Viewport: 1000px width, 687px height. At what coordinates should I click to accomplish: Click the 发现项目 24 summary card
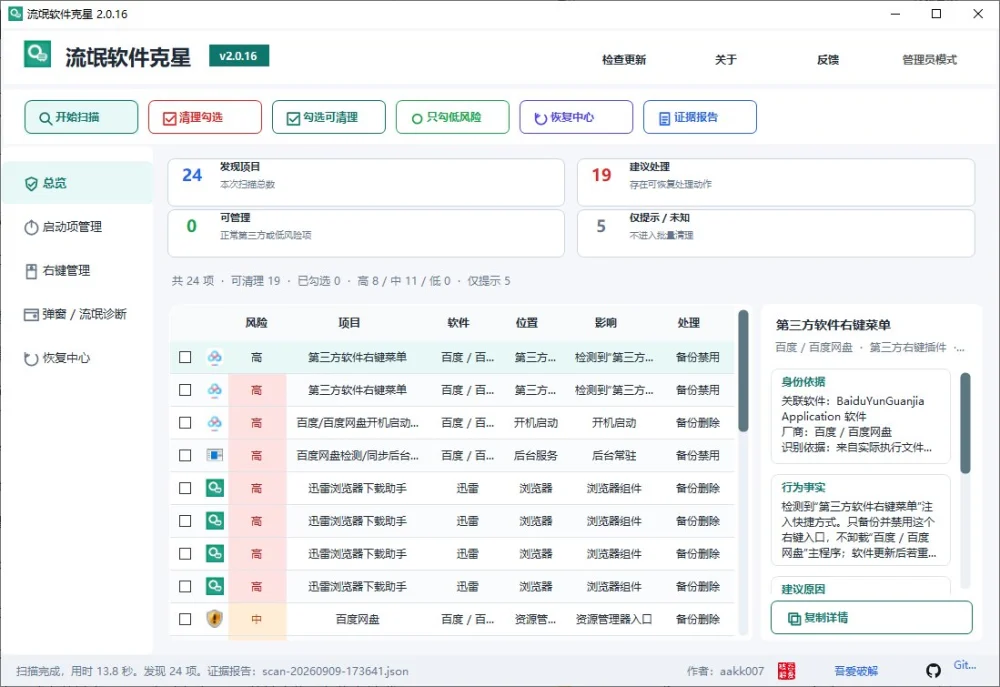(x=366, y=182)
